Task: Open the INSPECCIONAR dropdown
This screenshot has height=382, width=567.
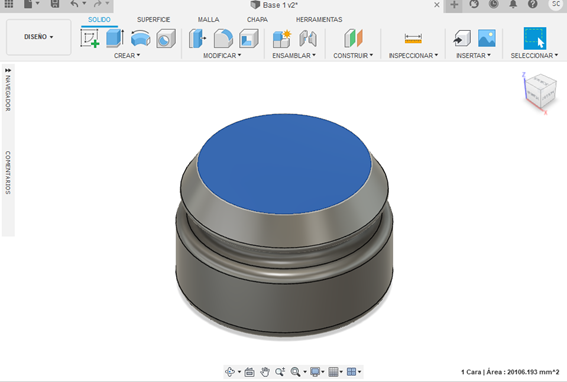Action: point(413,55)
